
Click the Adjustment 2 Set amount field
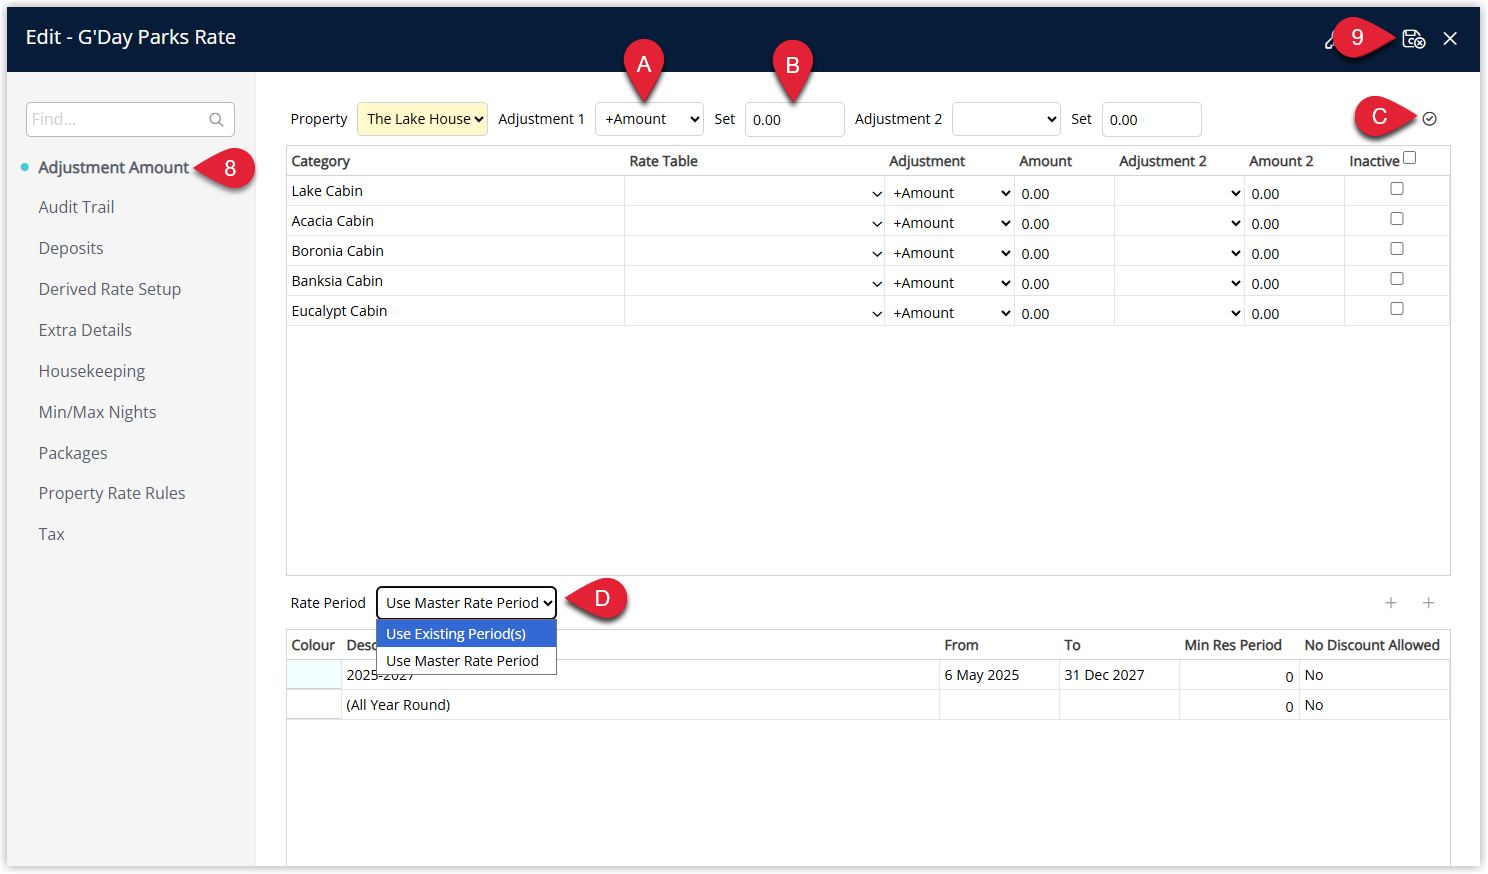1151,120
